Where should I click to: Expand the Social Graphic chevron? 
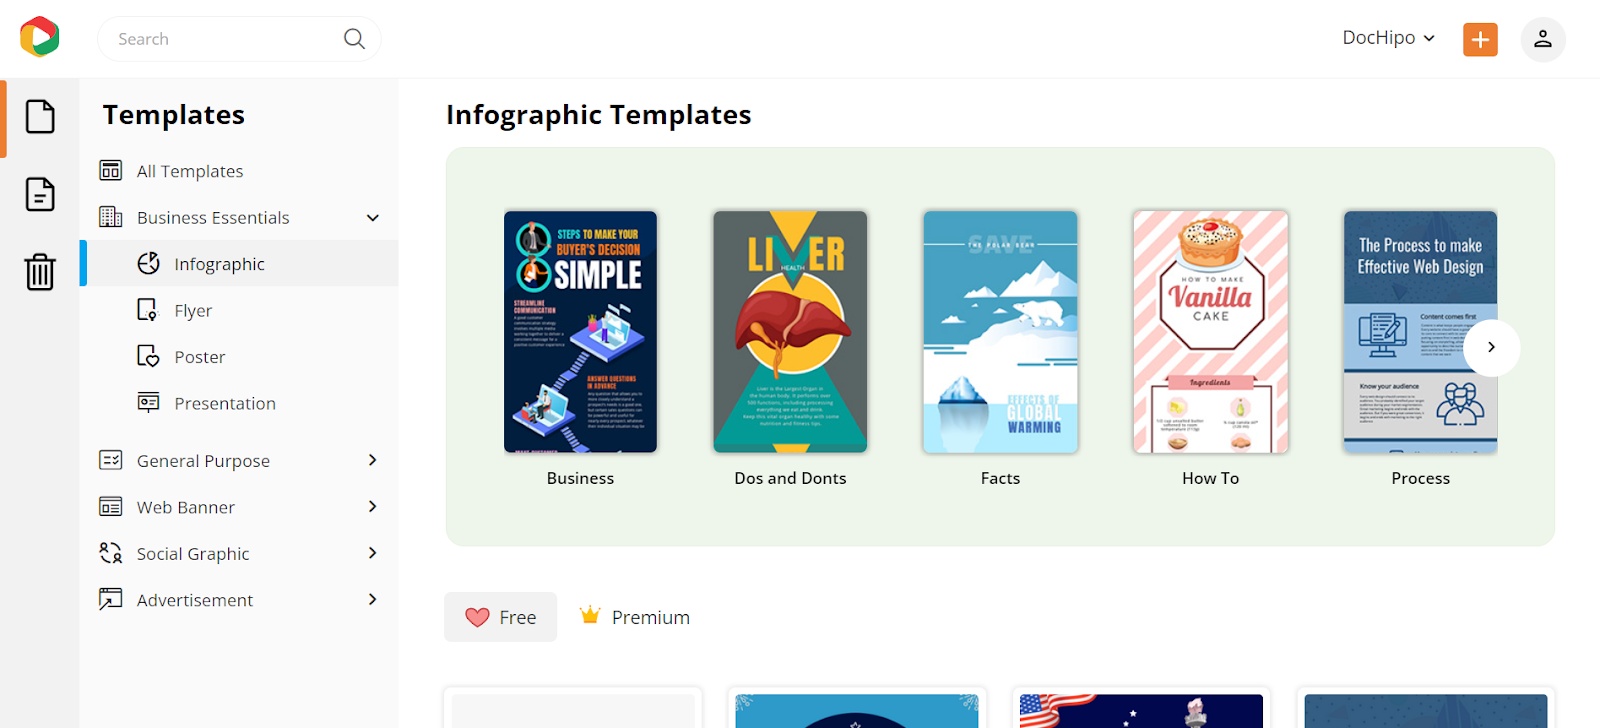click(x=373, y=553)
